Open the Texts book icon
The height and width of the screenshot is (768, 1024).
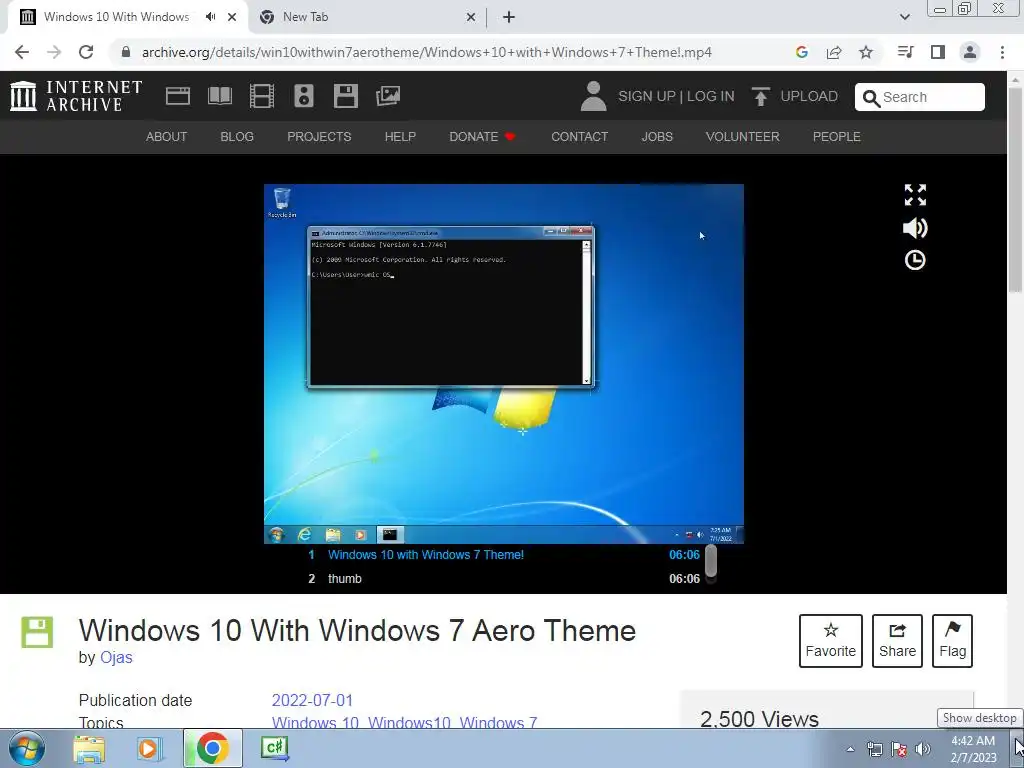(219, 96)
